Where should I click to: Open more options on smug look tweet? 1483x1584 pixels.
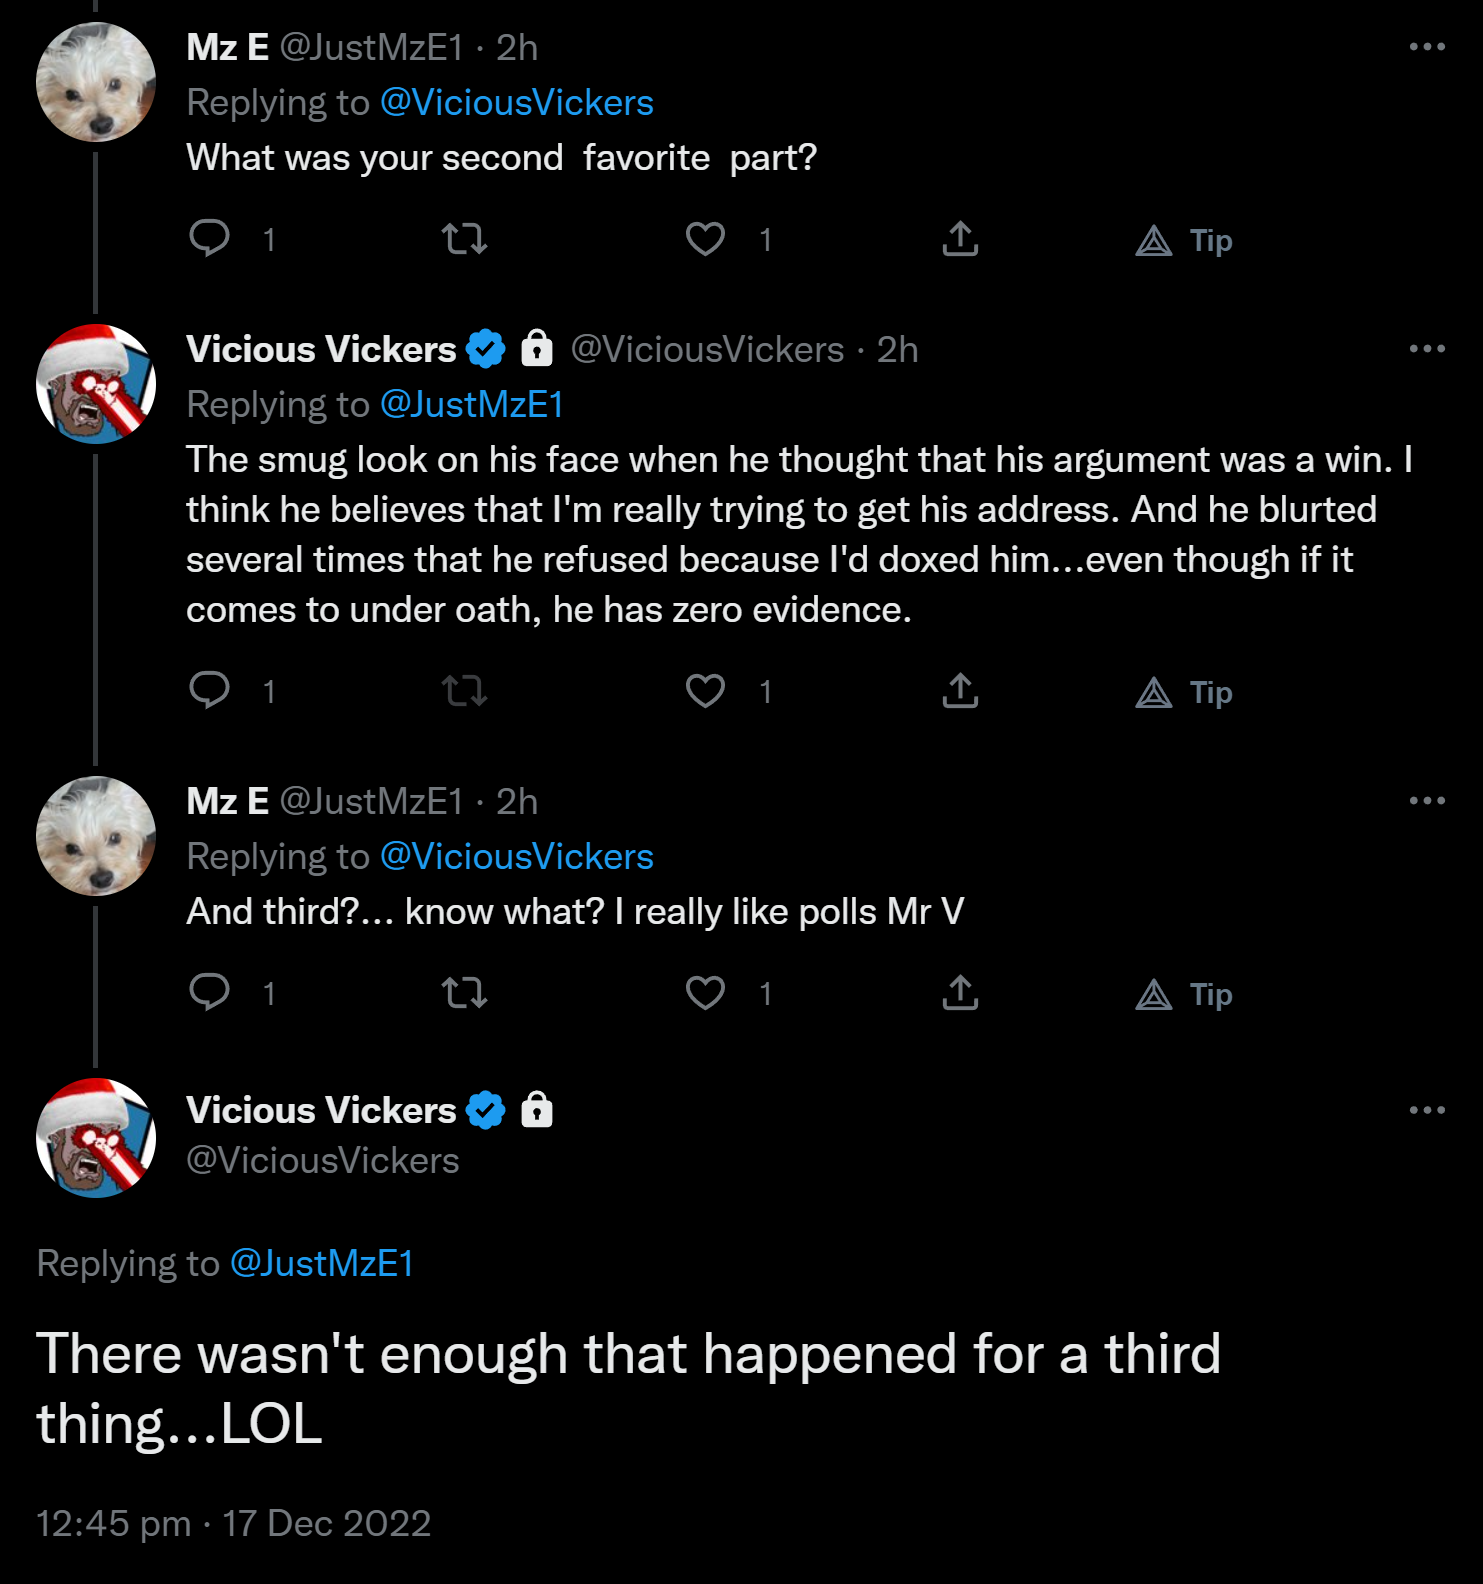[1427, 349]
